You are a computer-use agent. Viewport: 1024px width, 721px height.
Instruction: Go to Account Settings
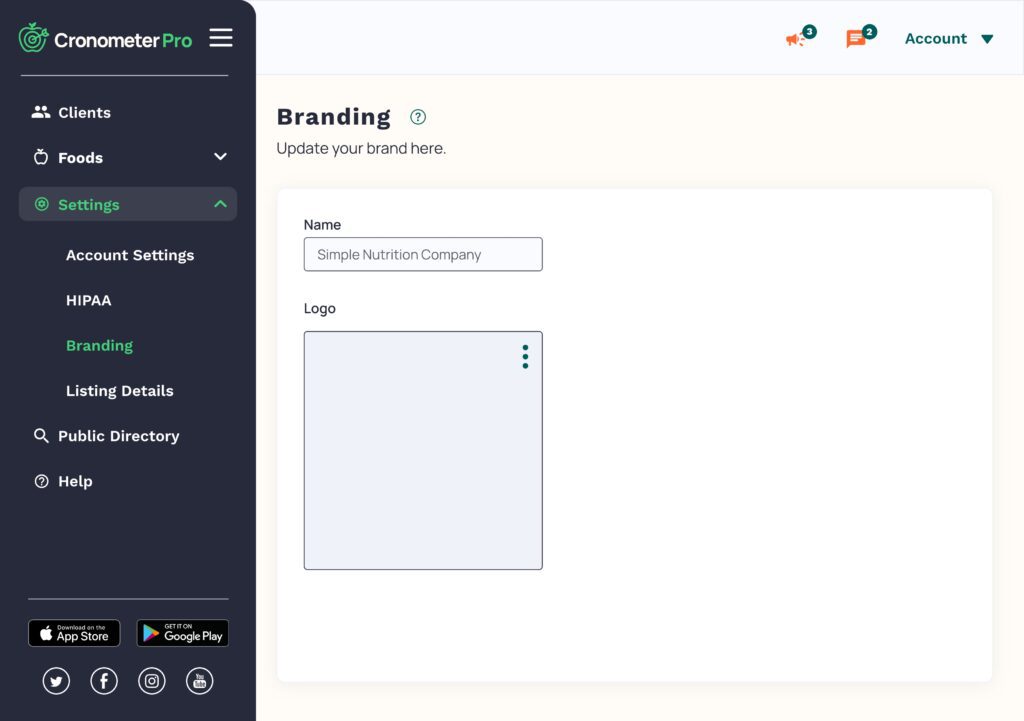(130, 255)
